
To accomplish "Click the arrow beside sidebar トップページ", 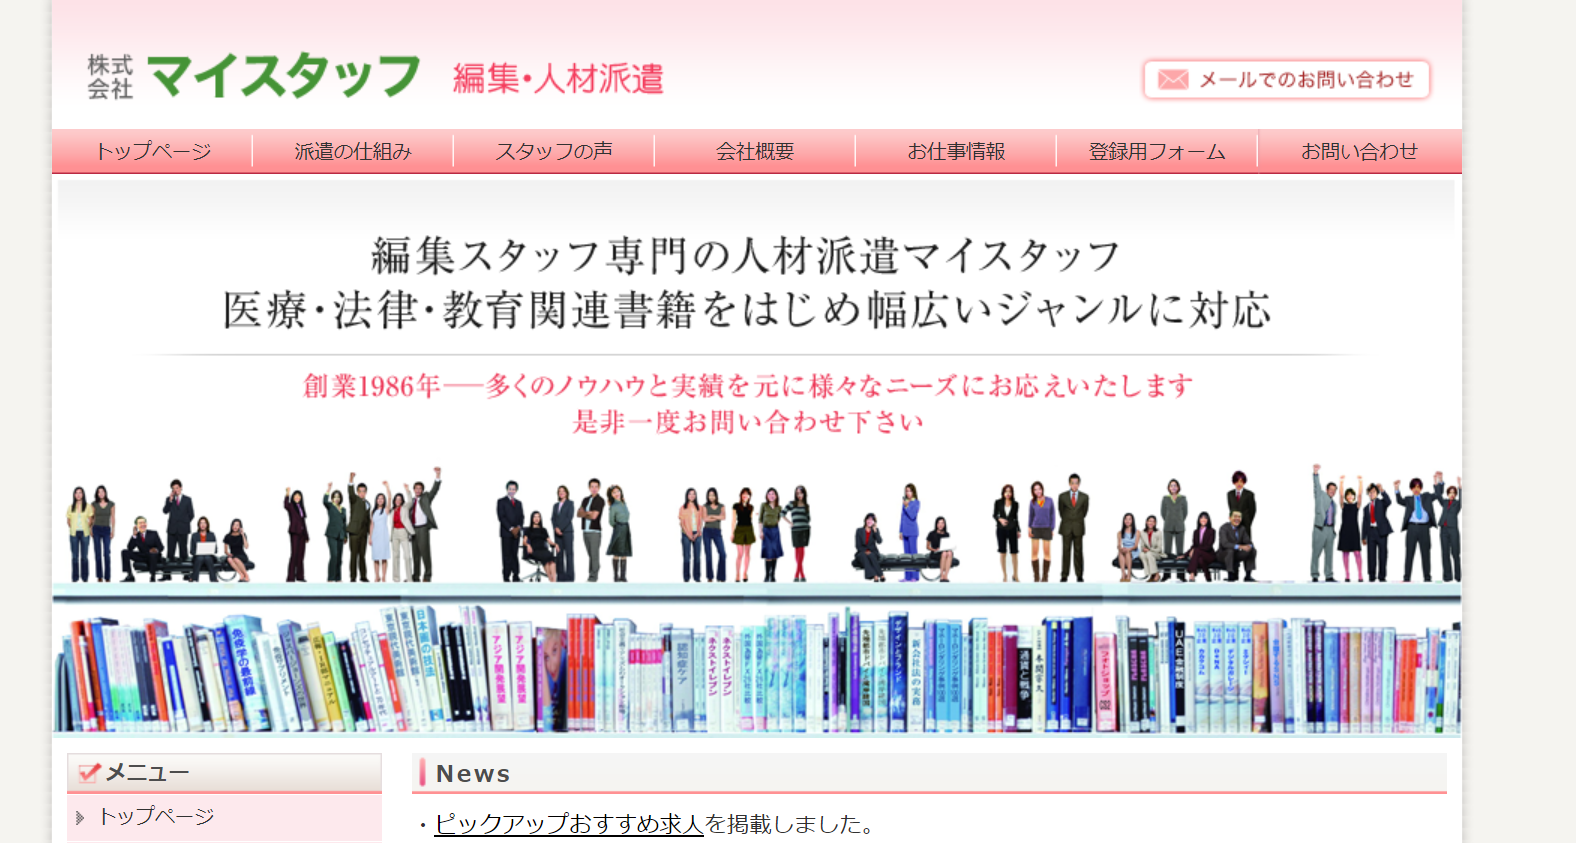I will pos(80,818).
